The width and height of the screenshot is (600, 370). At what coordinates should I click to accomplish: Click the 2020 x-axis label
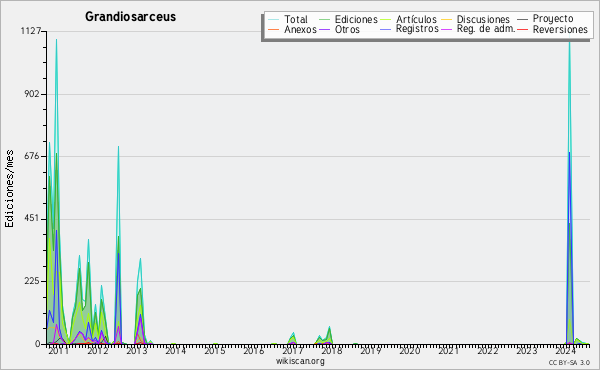(x=410, y=351)
